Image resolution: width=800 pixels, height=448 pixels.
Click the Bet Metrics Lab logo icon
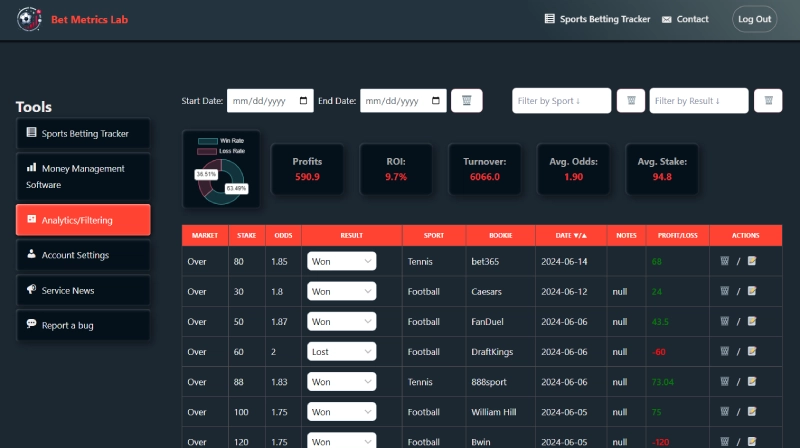point(29,19)
